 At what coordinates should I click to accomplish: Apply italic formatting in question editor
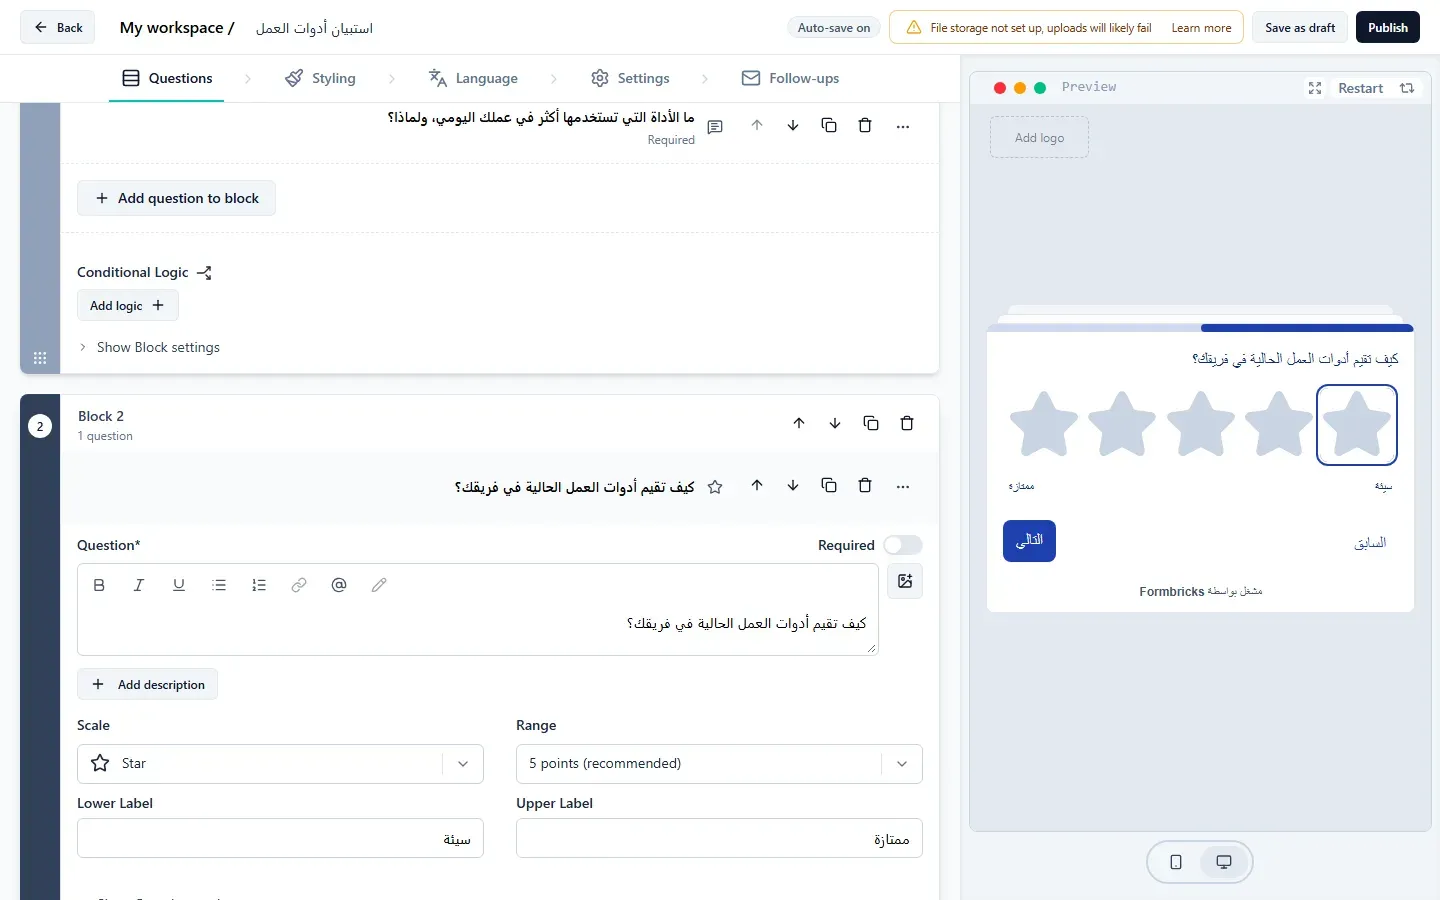(x=139, y=585)
